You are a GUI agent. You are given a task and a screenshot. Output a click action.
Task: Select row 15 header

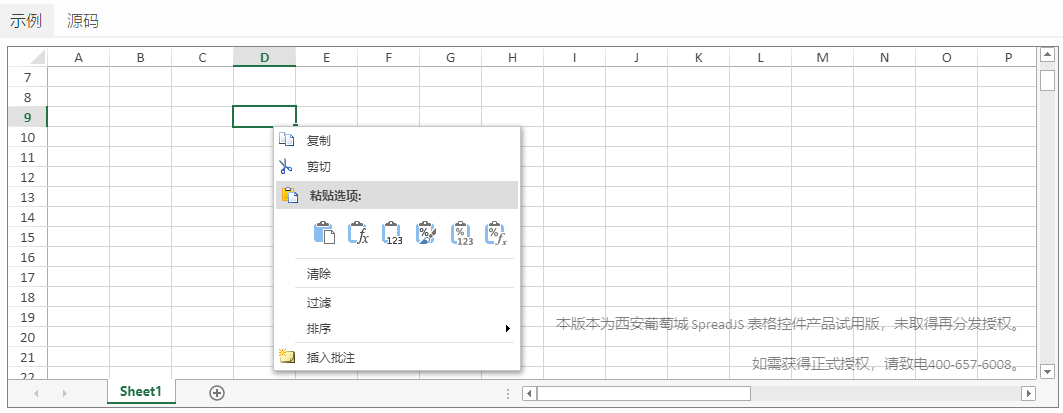tap(28, 237)
